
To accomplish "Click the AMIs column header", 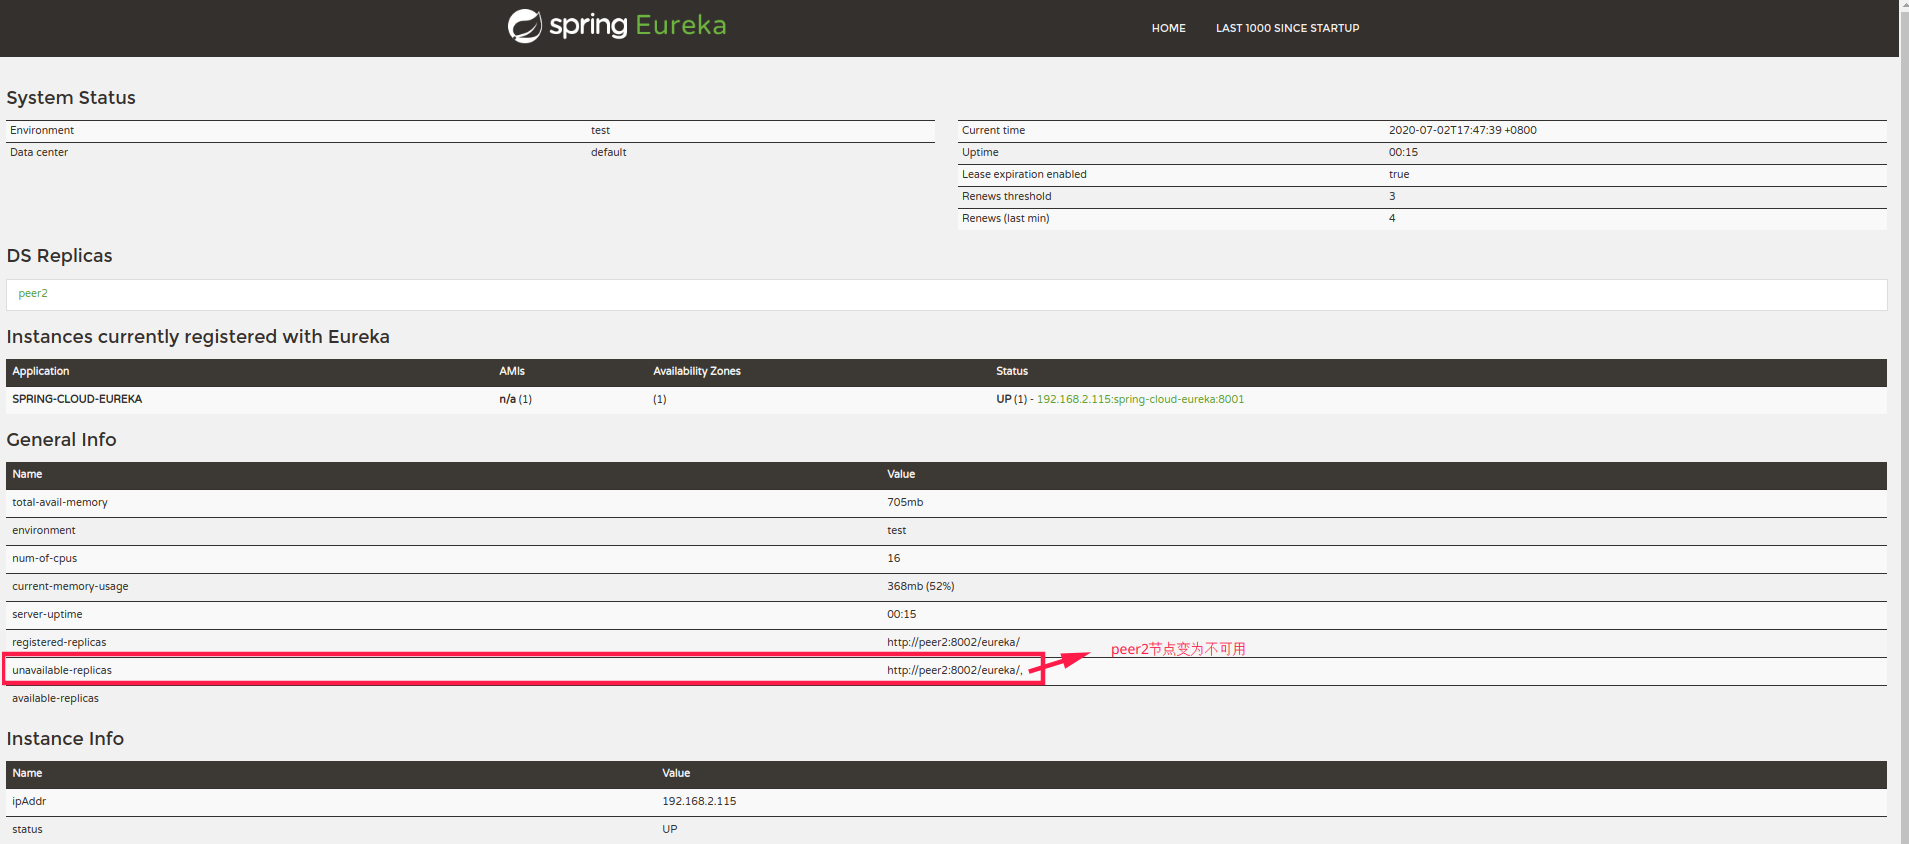I will [512, 371].
